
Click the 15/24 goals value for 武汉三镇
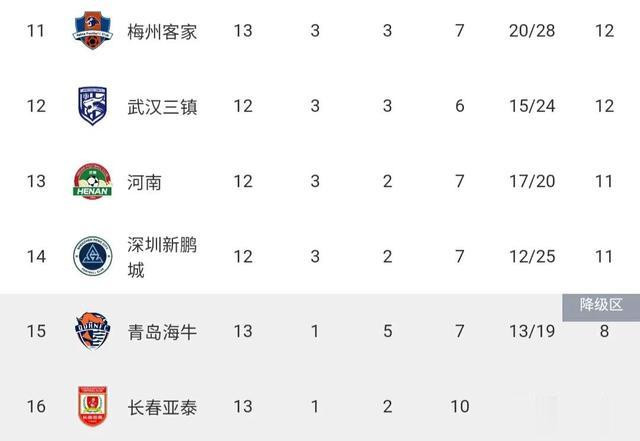coord(532,106)
